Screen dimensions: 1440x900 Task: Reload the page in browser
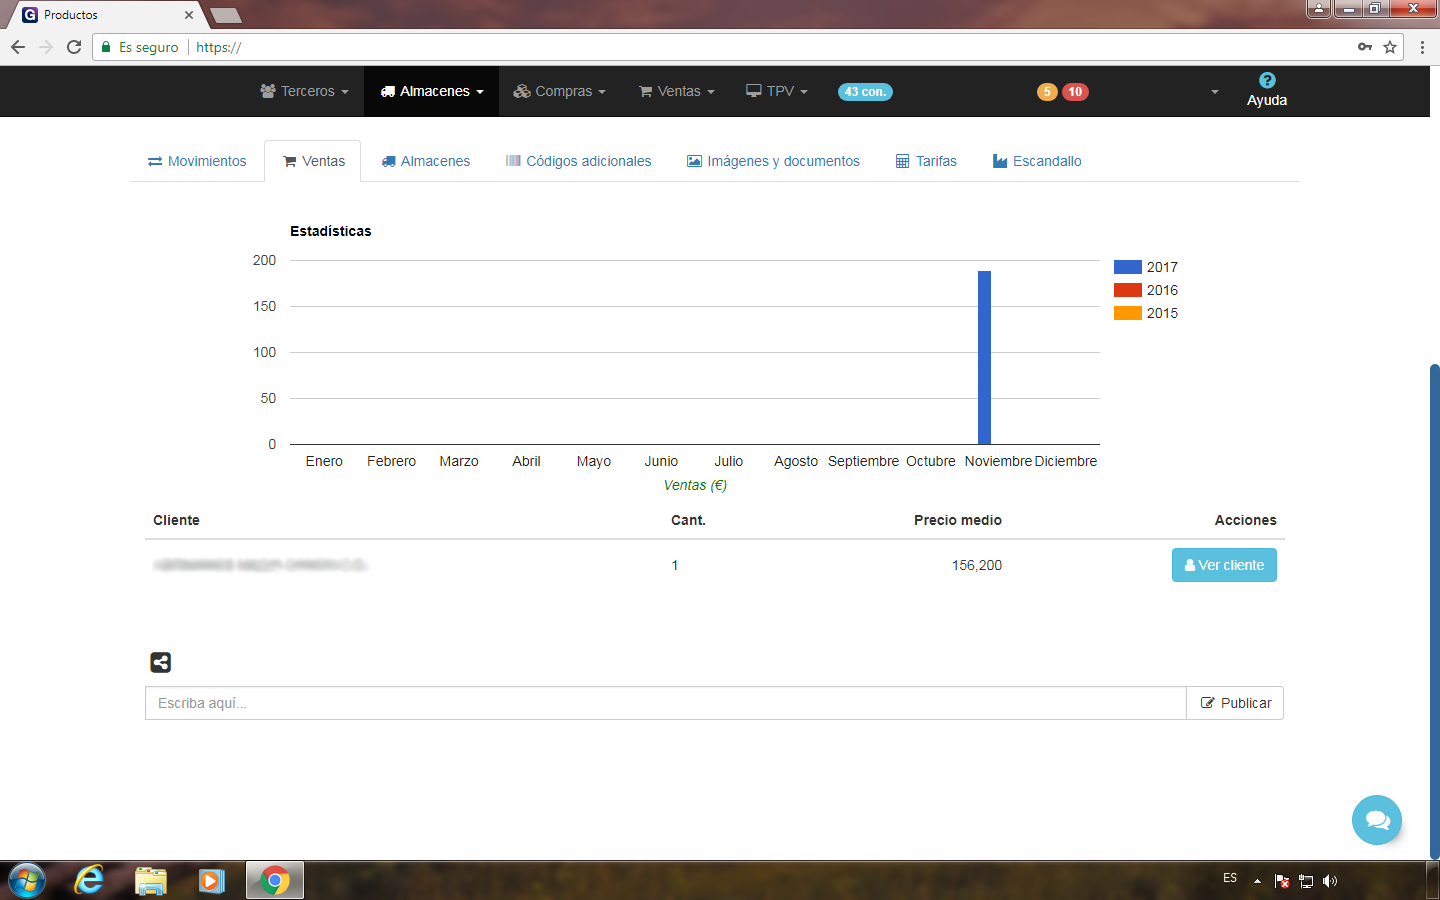(74, 47)
